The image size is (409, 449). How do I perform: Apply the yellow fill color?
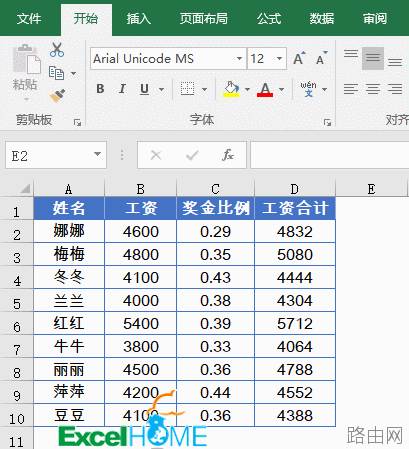pos(232,89)
